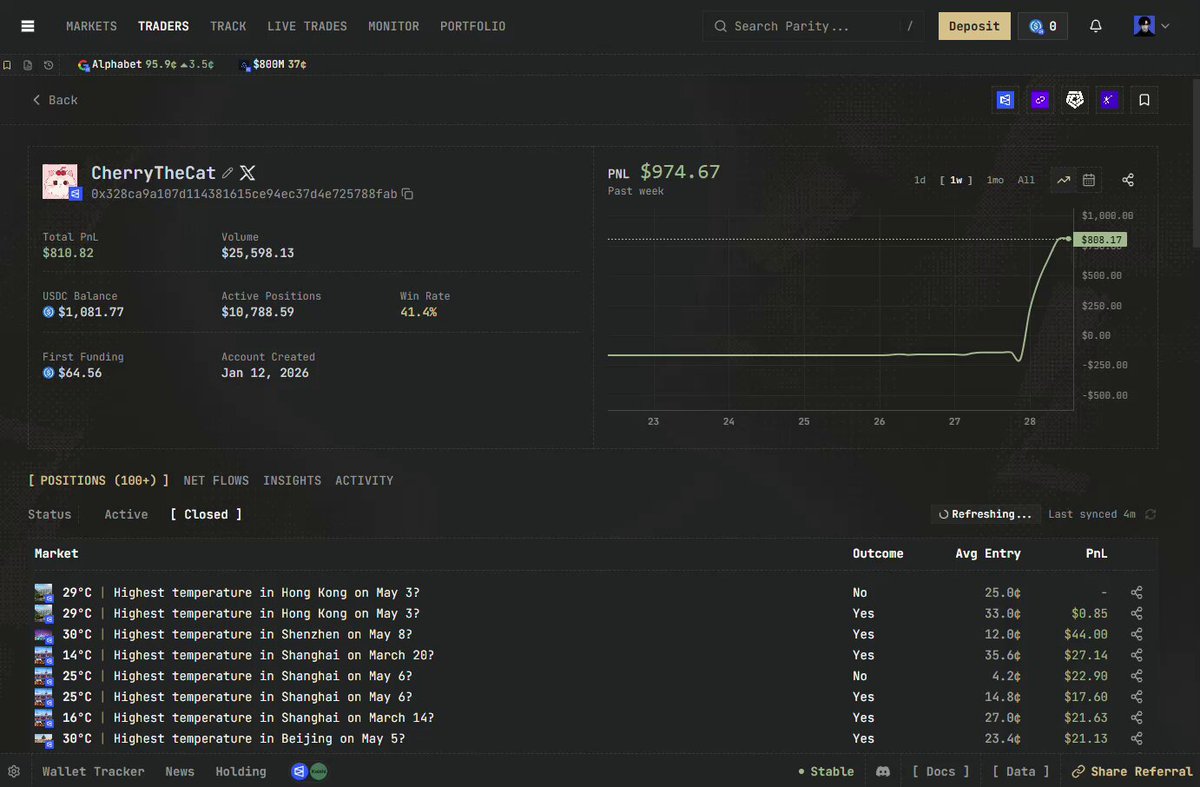1200x787 pixels.
Task: Switch to the Activity tab
Action: (364, 481)
